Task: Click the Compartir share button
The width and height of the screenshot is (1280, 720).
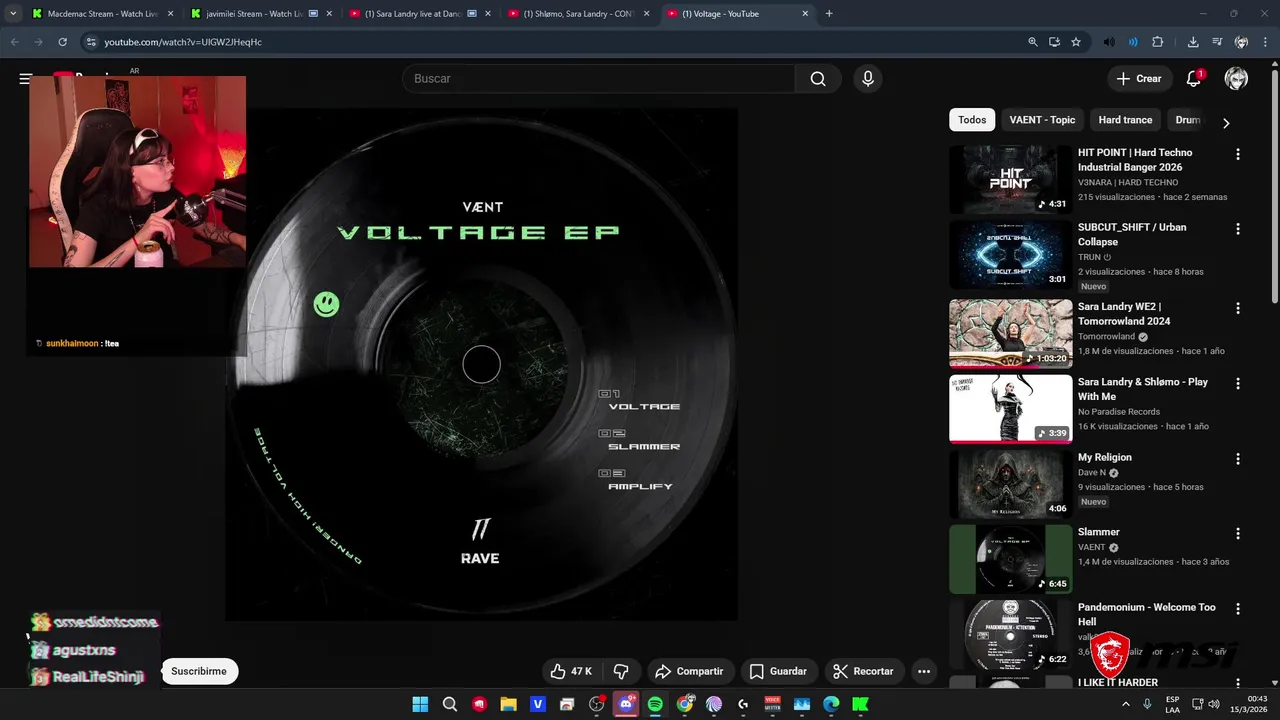Action: tap(690, 671)
